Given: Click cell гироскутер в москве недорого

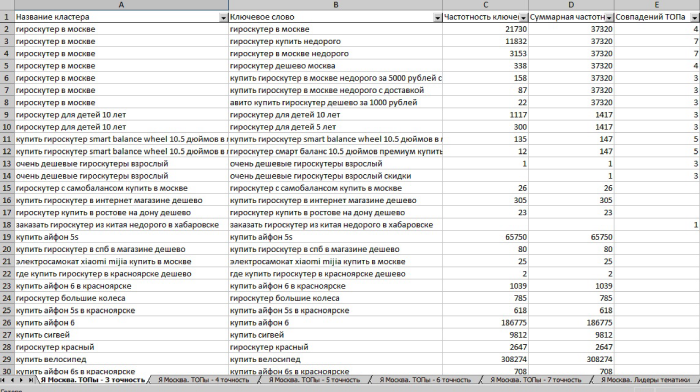Looking at the screenshot, I should coord(335,54).
